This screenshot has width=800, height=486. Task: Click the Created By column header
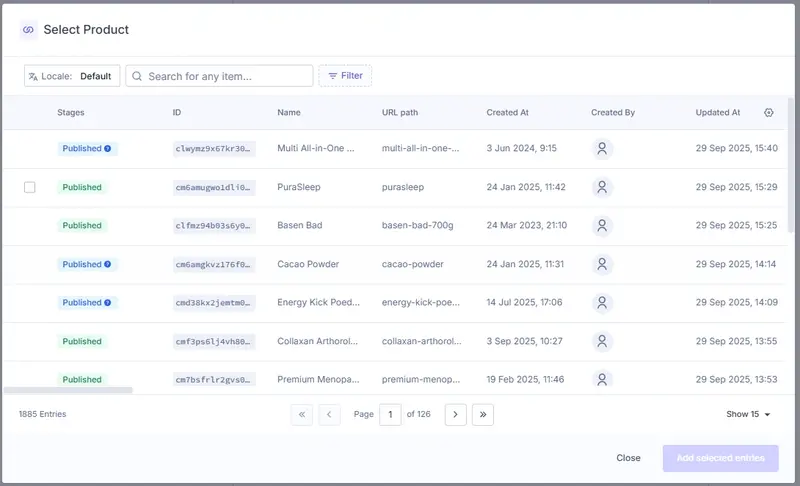613,113
